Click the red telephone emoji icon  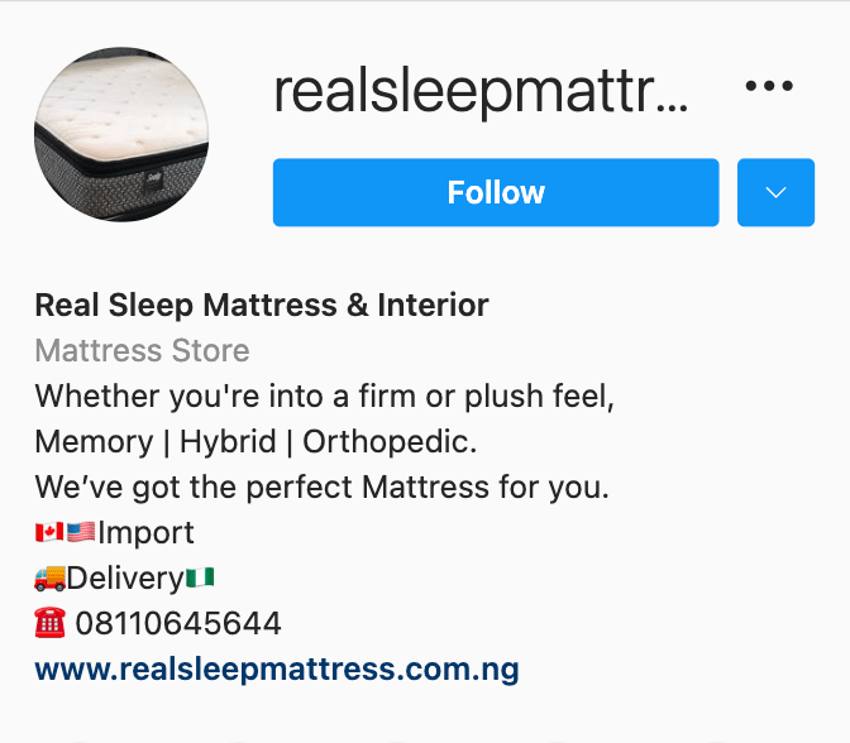pyautogui.click(x=50, y=623)
